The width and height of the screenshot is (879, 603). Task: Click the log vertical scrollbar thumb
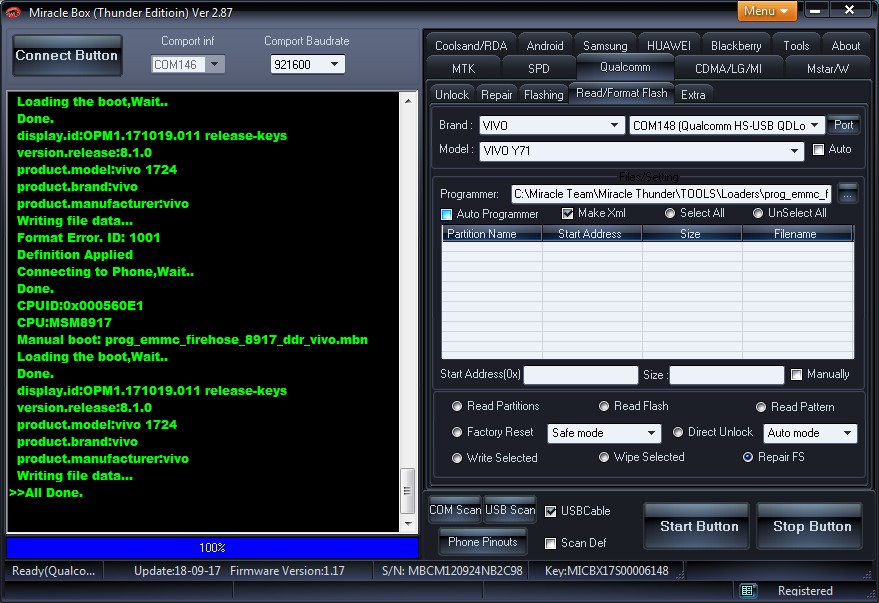pyautogui.click(x=408, y=491)
